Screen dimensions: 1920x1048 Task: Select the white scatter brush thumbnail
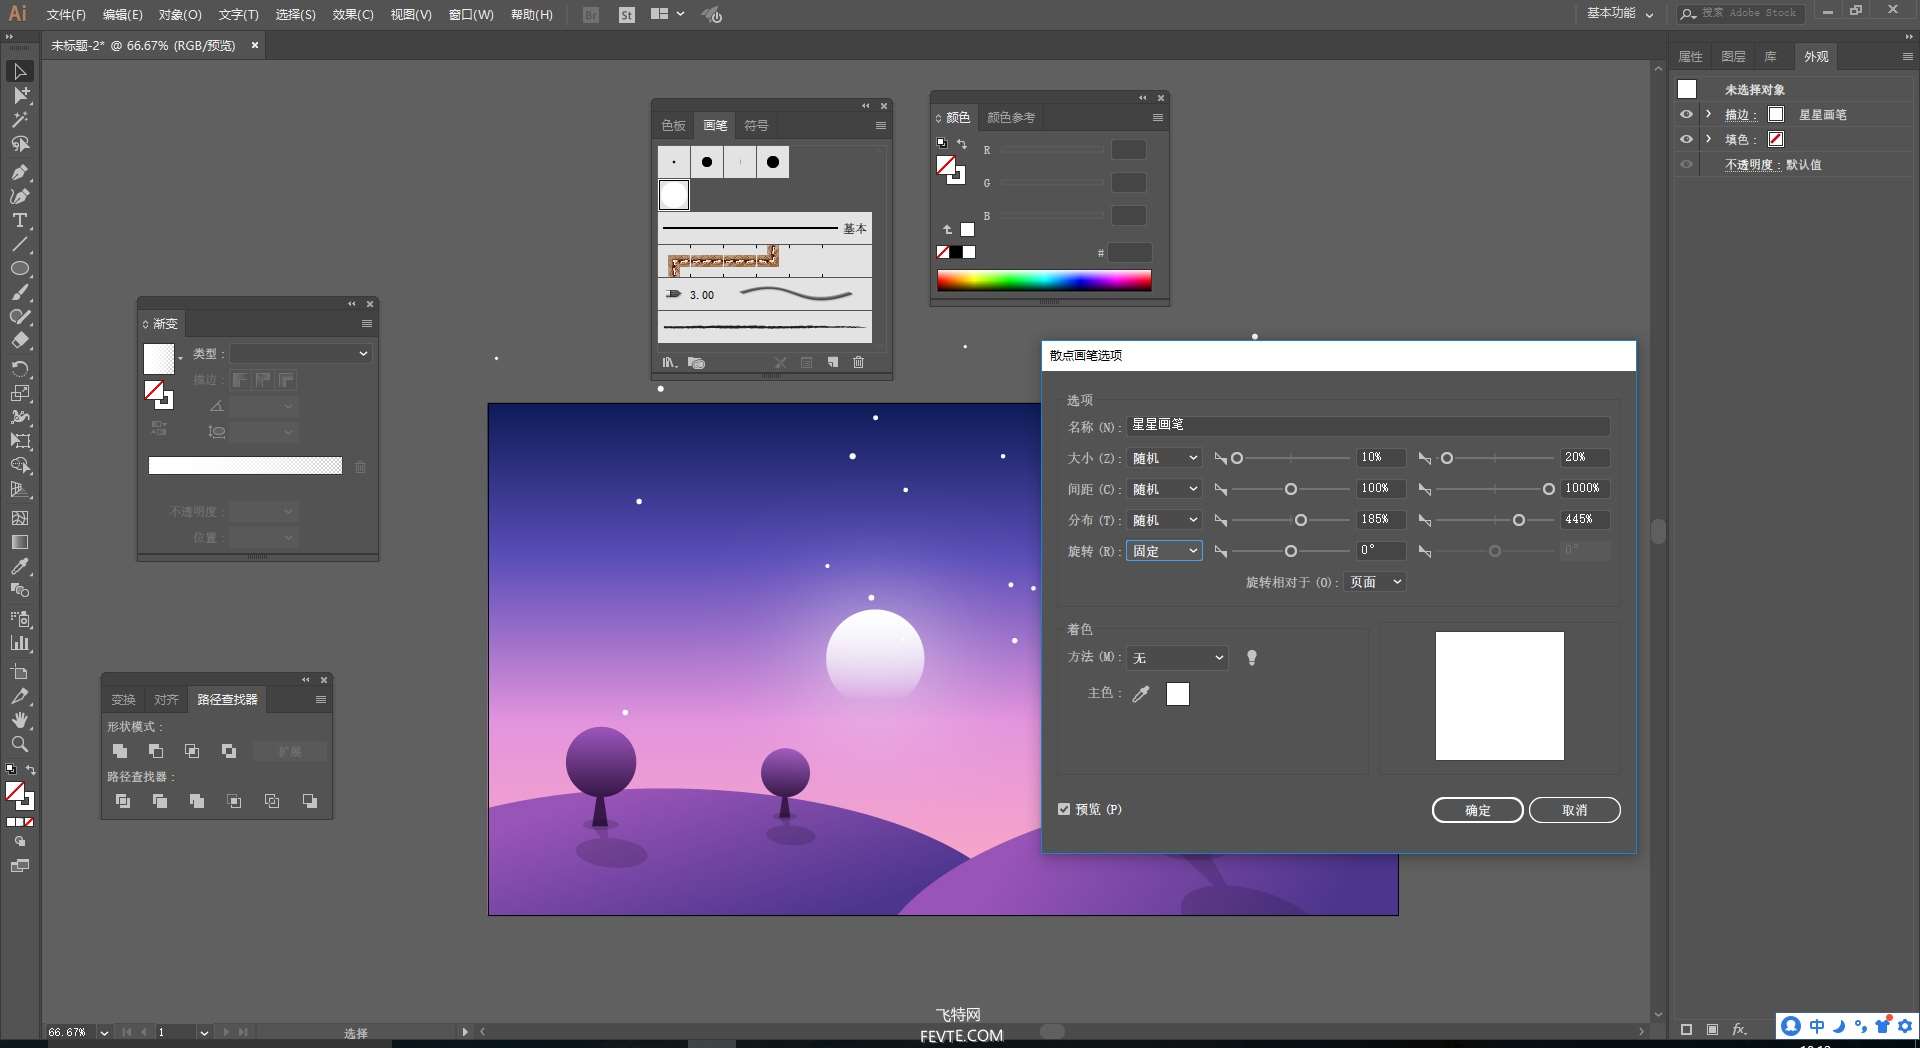pyautogui.click(x=674, y=195)
